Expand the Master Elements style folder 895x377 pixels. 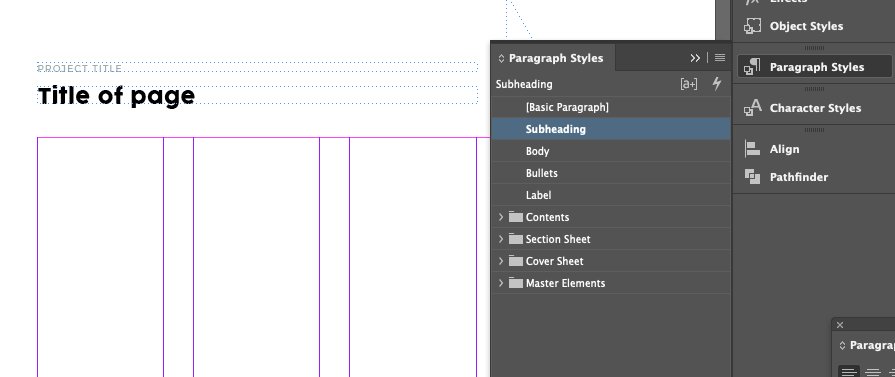tap(501, 283)
